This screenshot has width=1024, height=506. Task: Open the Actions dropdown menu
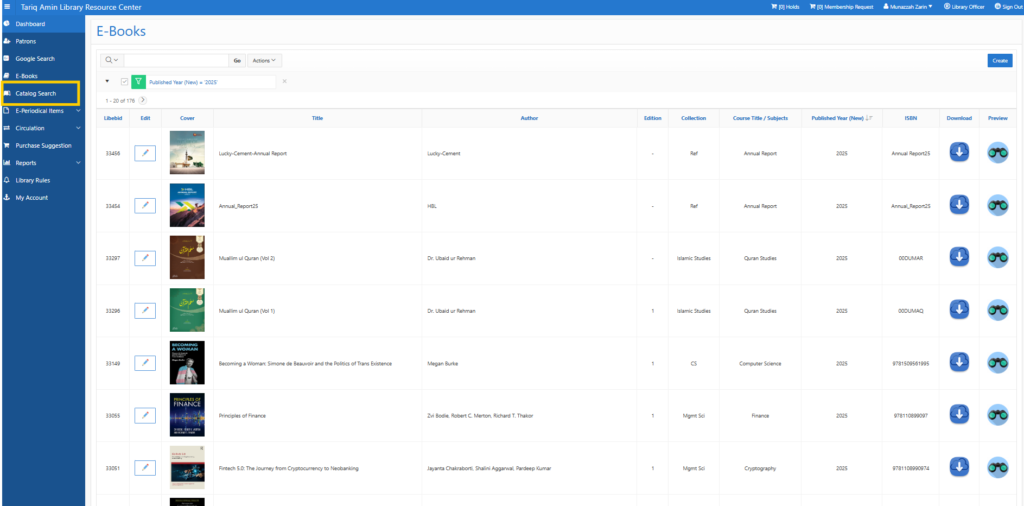pyautogui.click(x=265, y=61)
